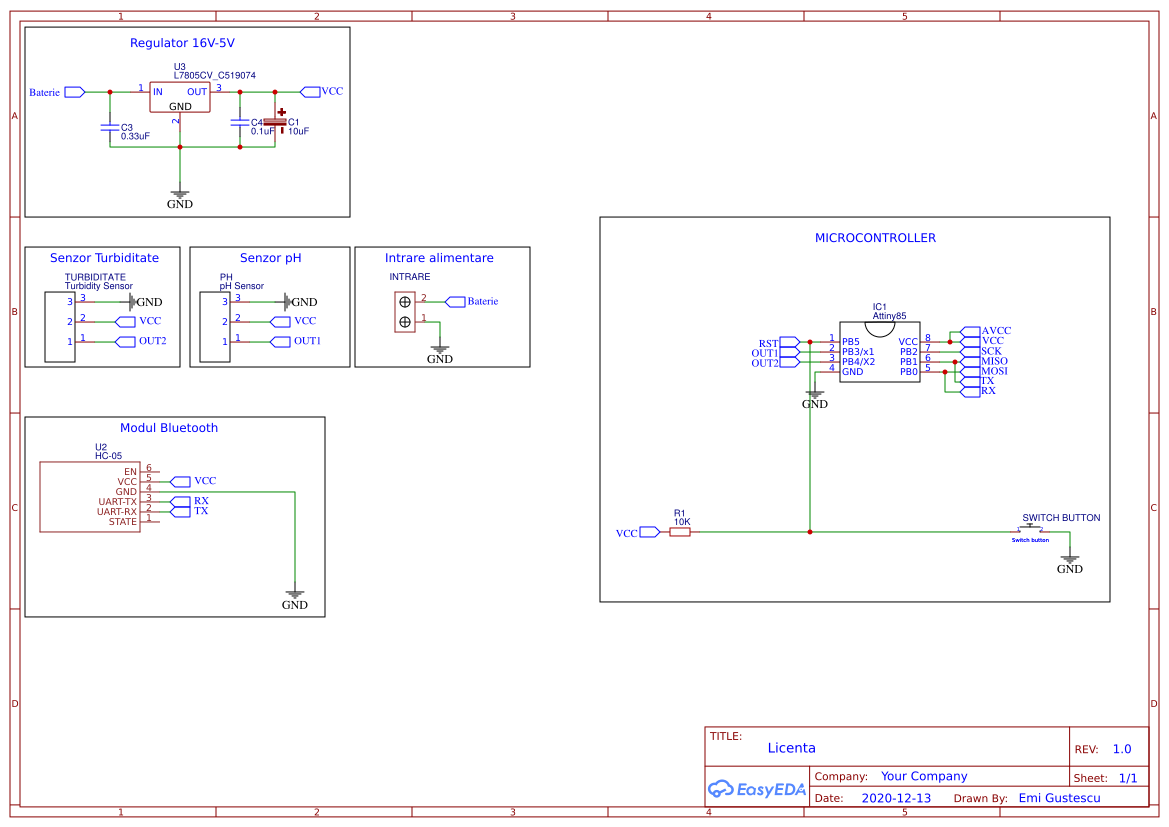Select the HC-05 Bluetooth module U2
Viewport: 1169px width, 827px height.
click(88, 496)
